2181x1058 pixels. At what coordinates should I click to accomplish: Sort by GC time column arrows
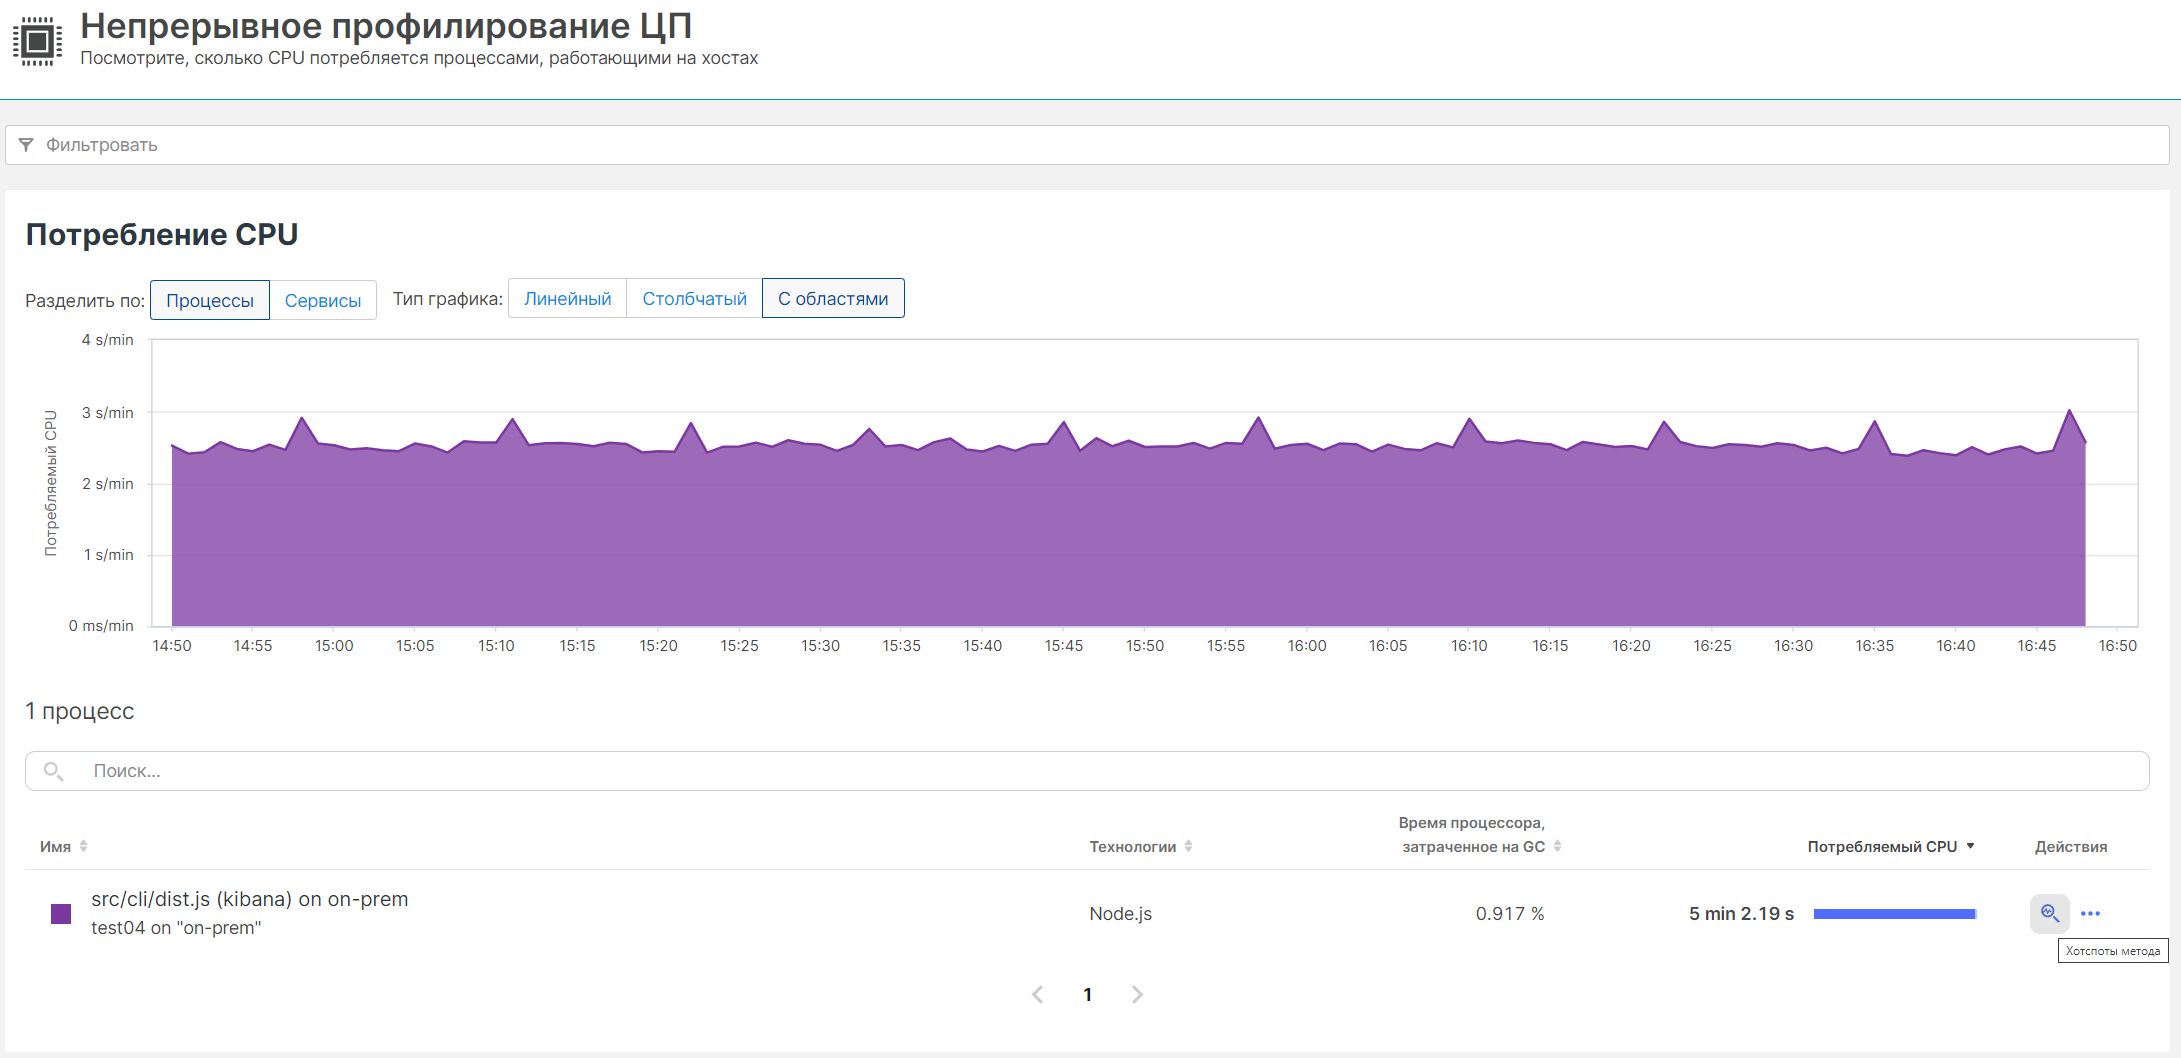(1557, 846)
